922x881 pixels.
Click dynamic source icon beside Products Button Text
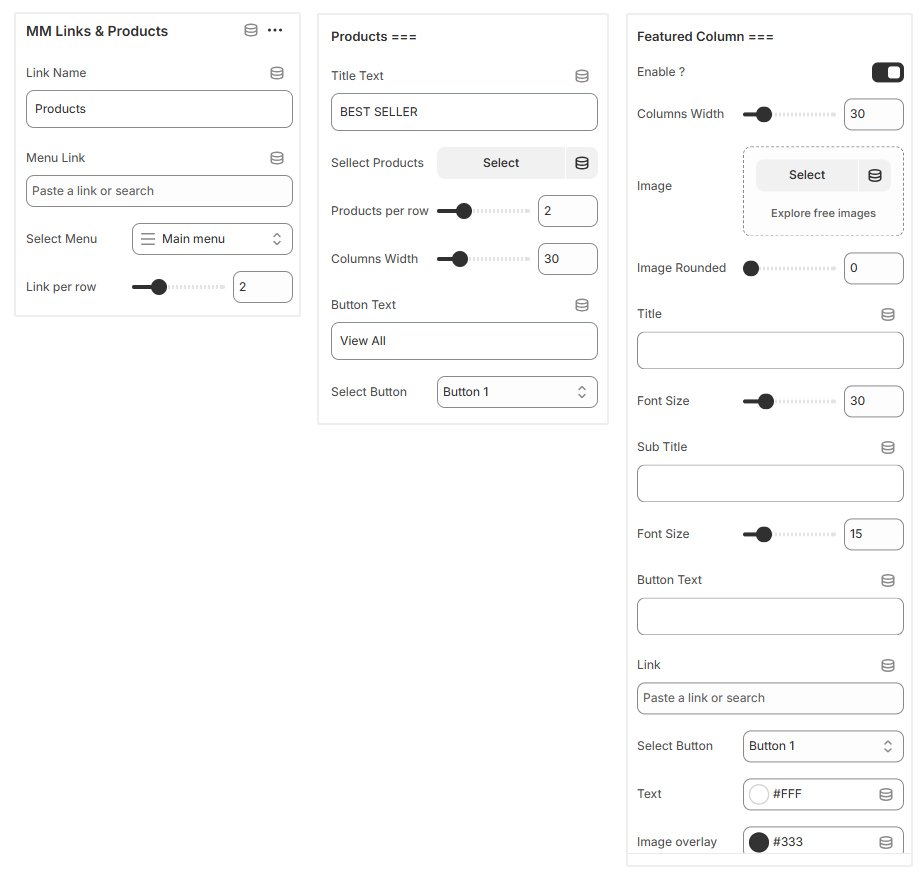(582, 305)
